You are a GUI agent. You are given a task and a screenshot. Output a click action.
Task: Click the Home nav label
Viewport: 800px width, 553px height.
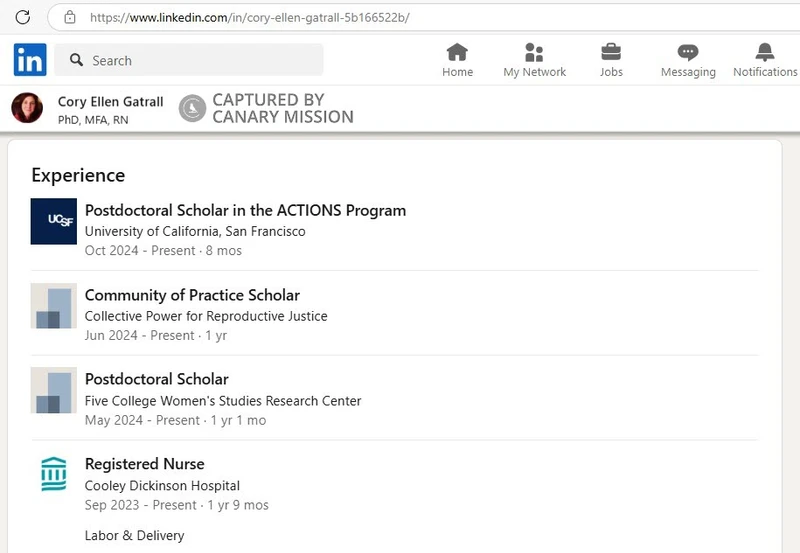pos(458,72)
